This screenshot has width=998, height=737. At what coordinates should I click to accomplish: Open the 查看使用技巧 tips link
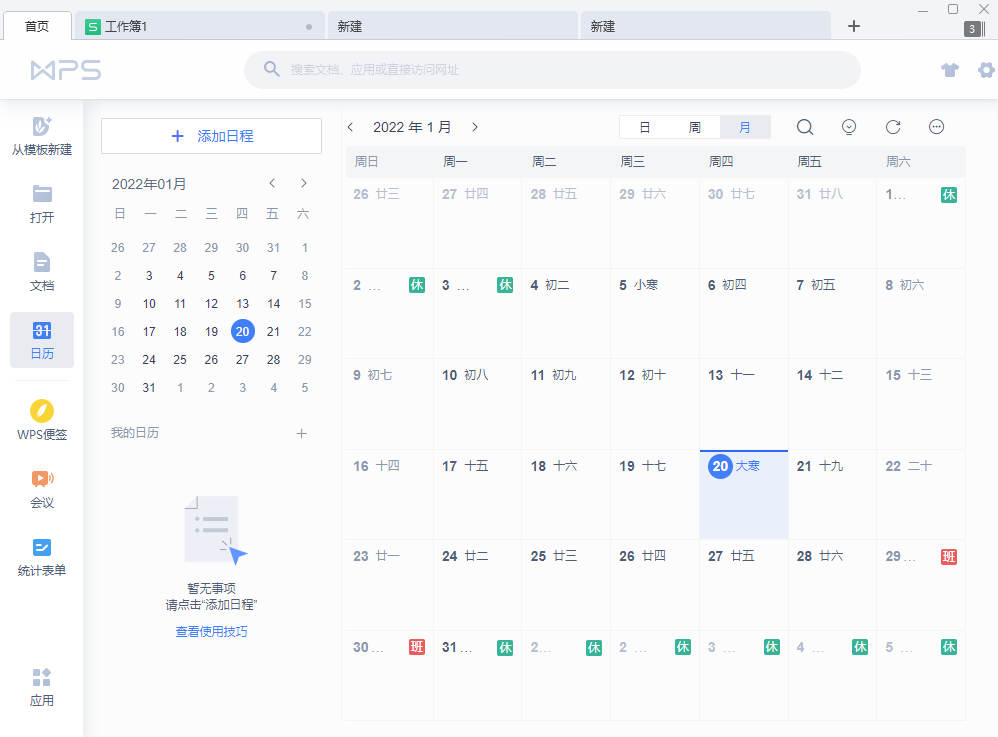211,631
